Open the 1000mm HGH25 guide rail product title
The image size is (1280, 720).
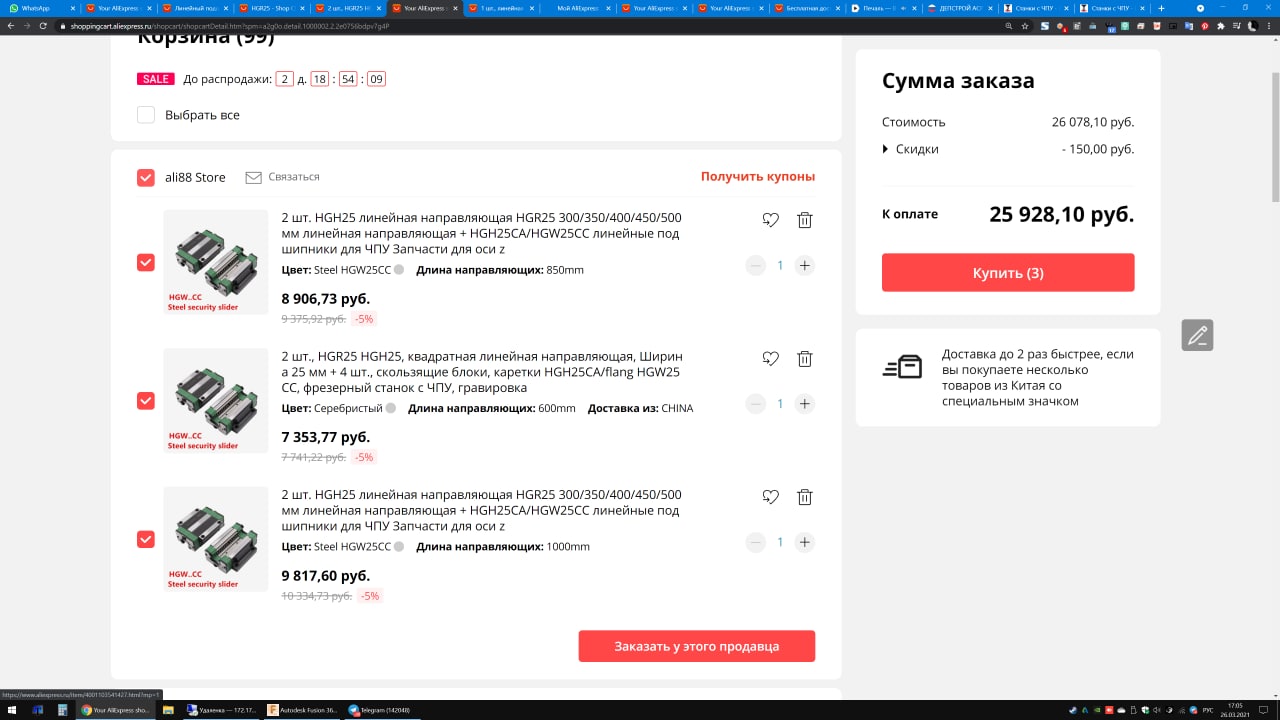[x=482, y=510]
